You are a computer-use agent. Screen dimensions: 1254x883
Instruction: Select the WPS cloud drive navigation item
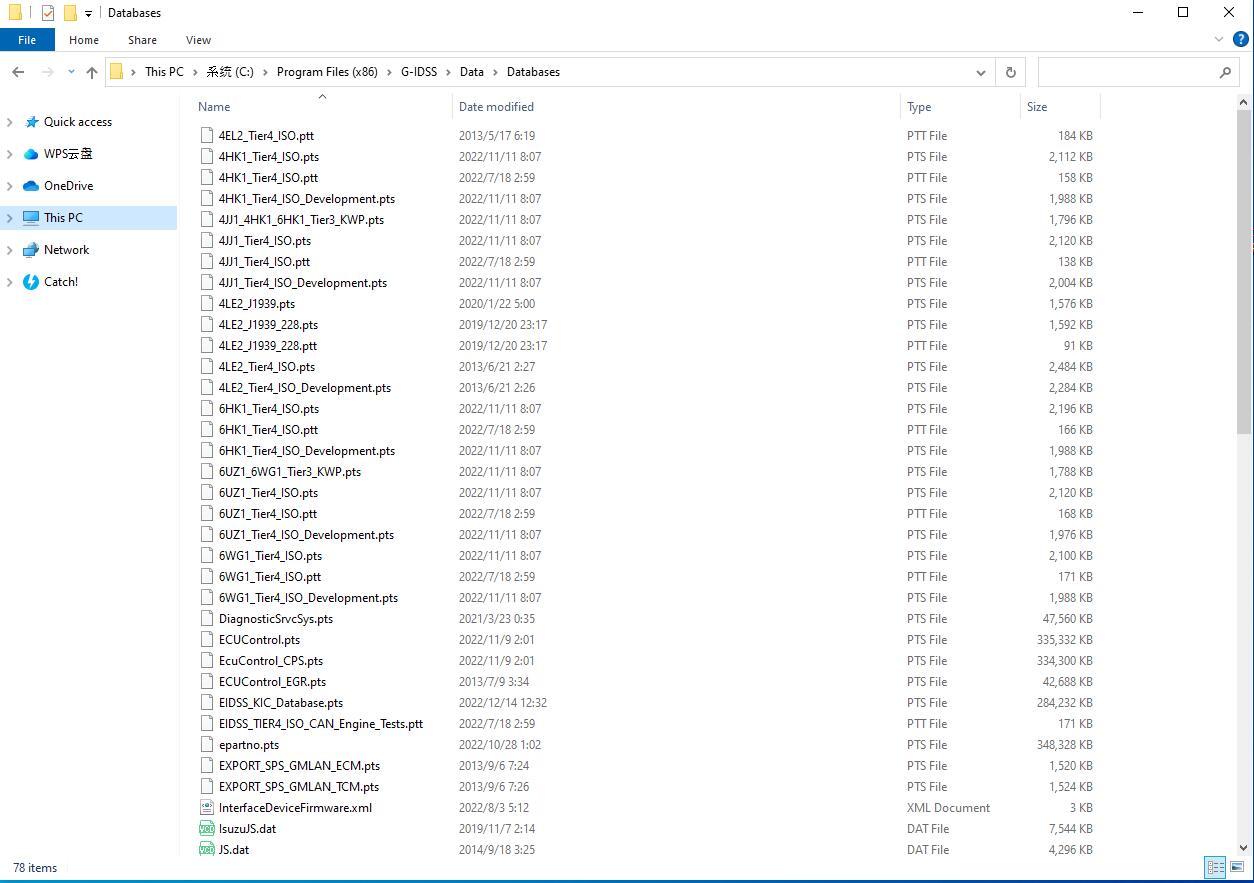click(x=68, y=154)
